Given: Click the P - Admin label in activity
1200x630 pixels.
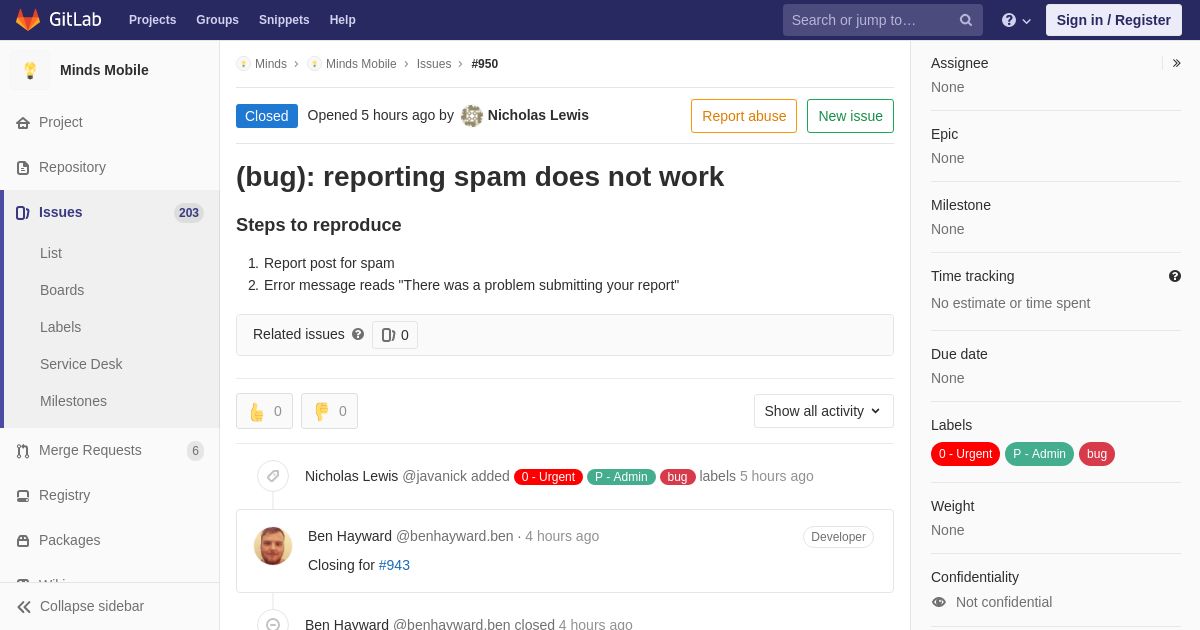Looking at the screenshot, I should pos(621,477).
